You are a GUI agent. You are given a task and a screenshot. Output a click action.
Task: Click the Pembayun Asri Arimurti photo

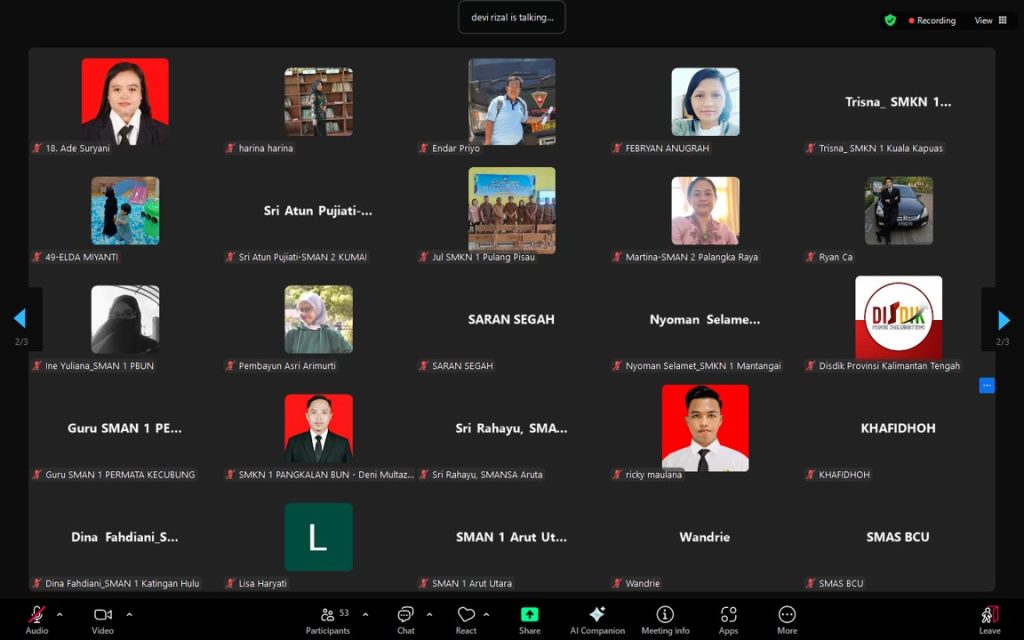coord(319,319)
